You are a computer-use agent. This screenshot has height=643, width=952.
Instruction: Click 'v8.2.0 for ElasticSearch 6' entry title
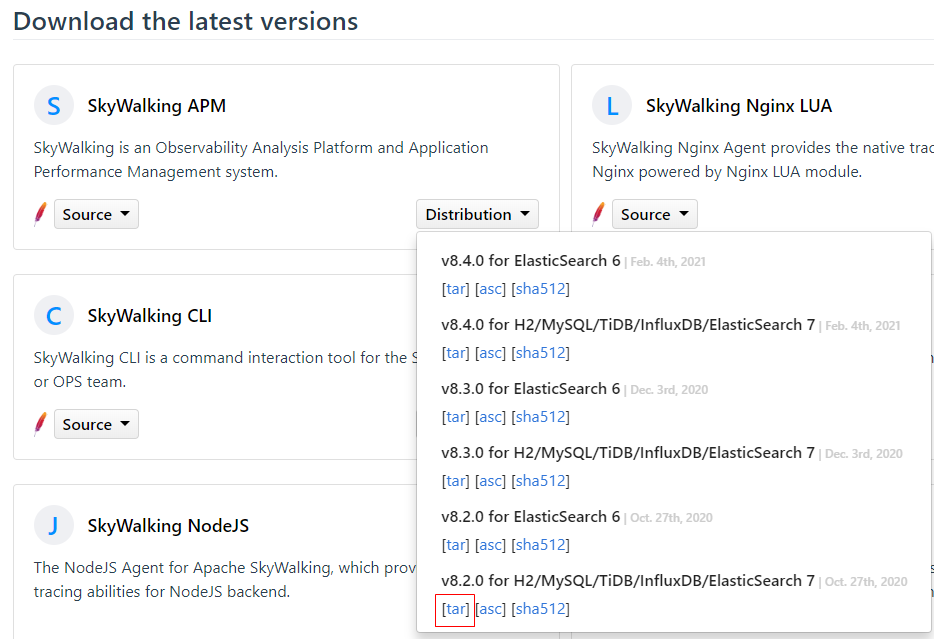click(531, 517)
